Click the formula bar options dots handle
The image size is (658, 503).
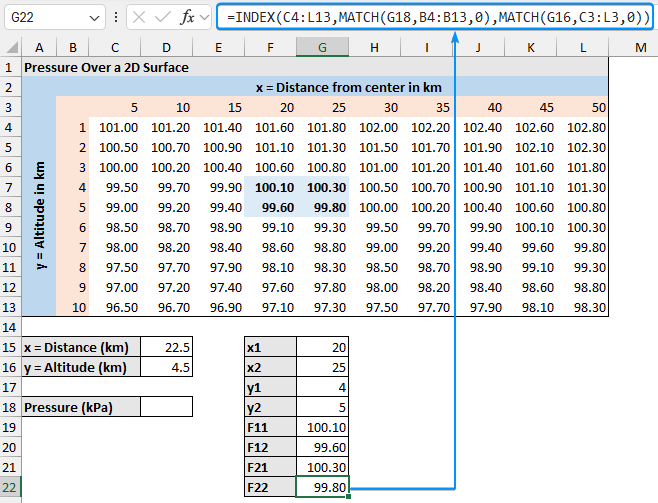pyautogui.click(x=116, y=17)
